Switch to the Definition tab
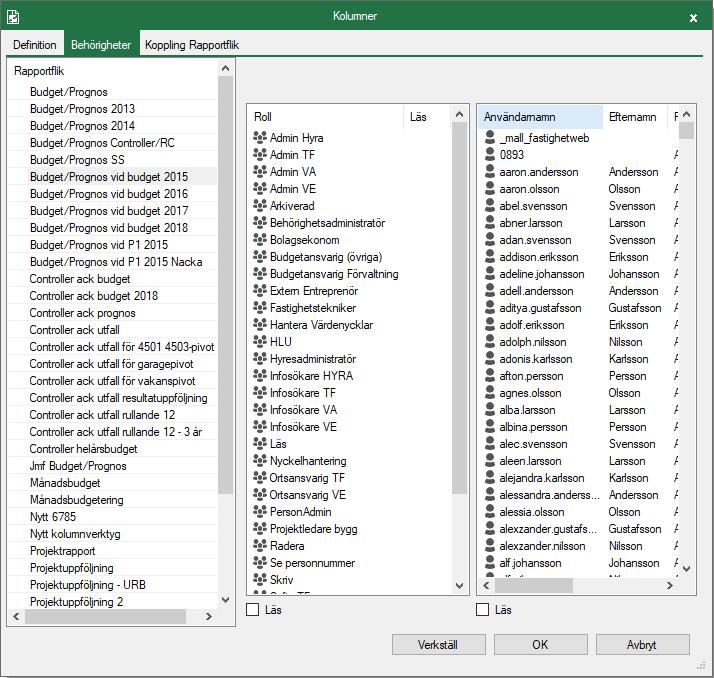The width and height of the screenshot is (714, 678). 35,45
